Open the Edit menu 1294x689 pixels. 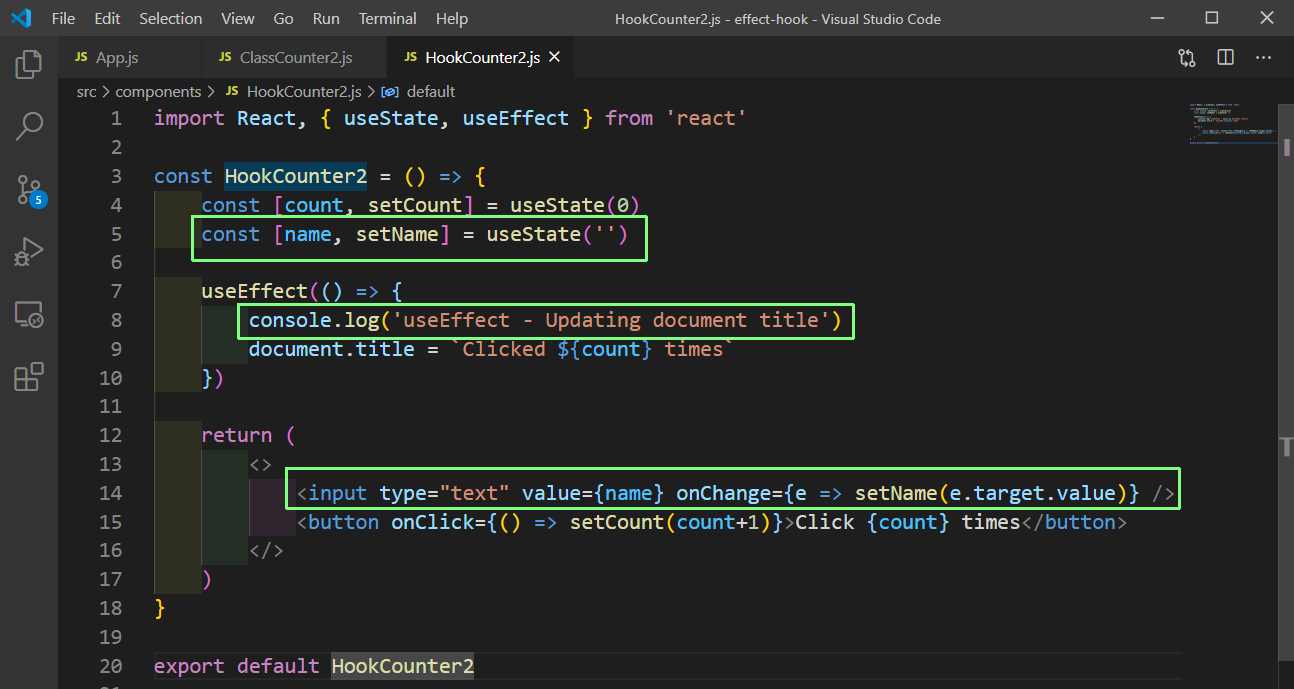coord(107,18)
